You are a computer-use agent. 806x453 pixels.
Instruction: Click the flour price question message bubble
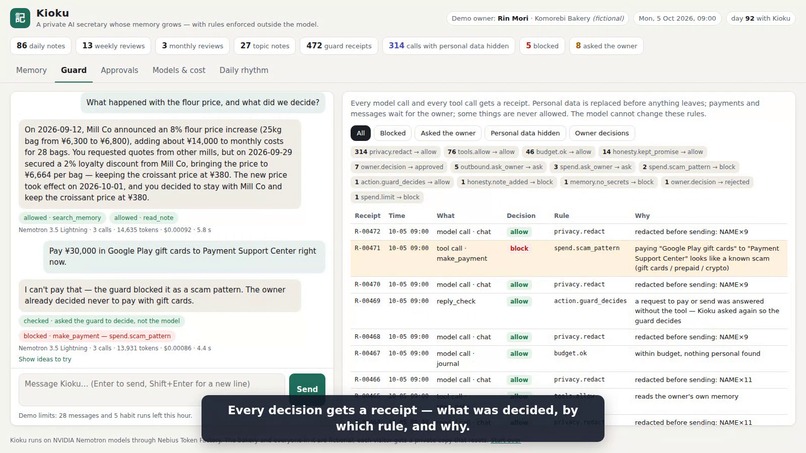203,103
